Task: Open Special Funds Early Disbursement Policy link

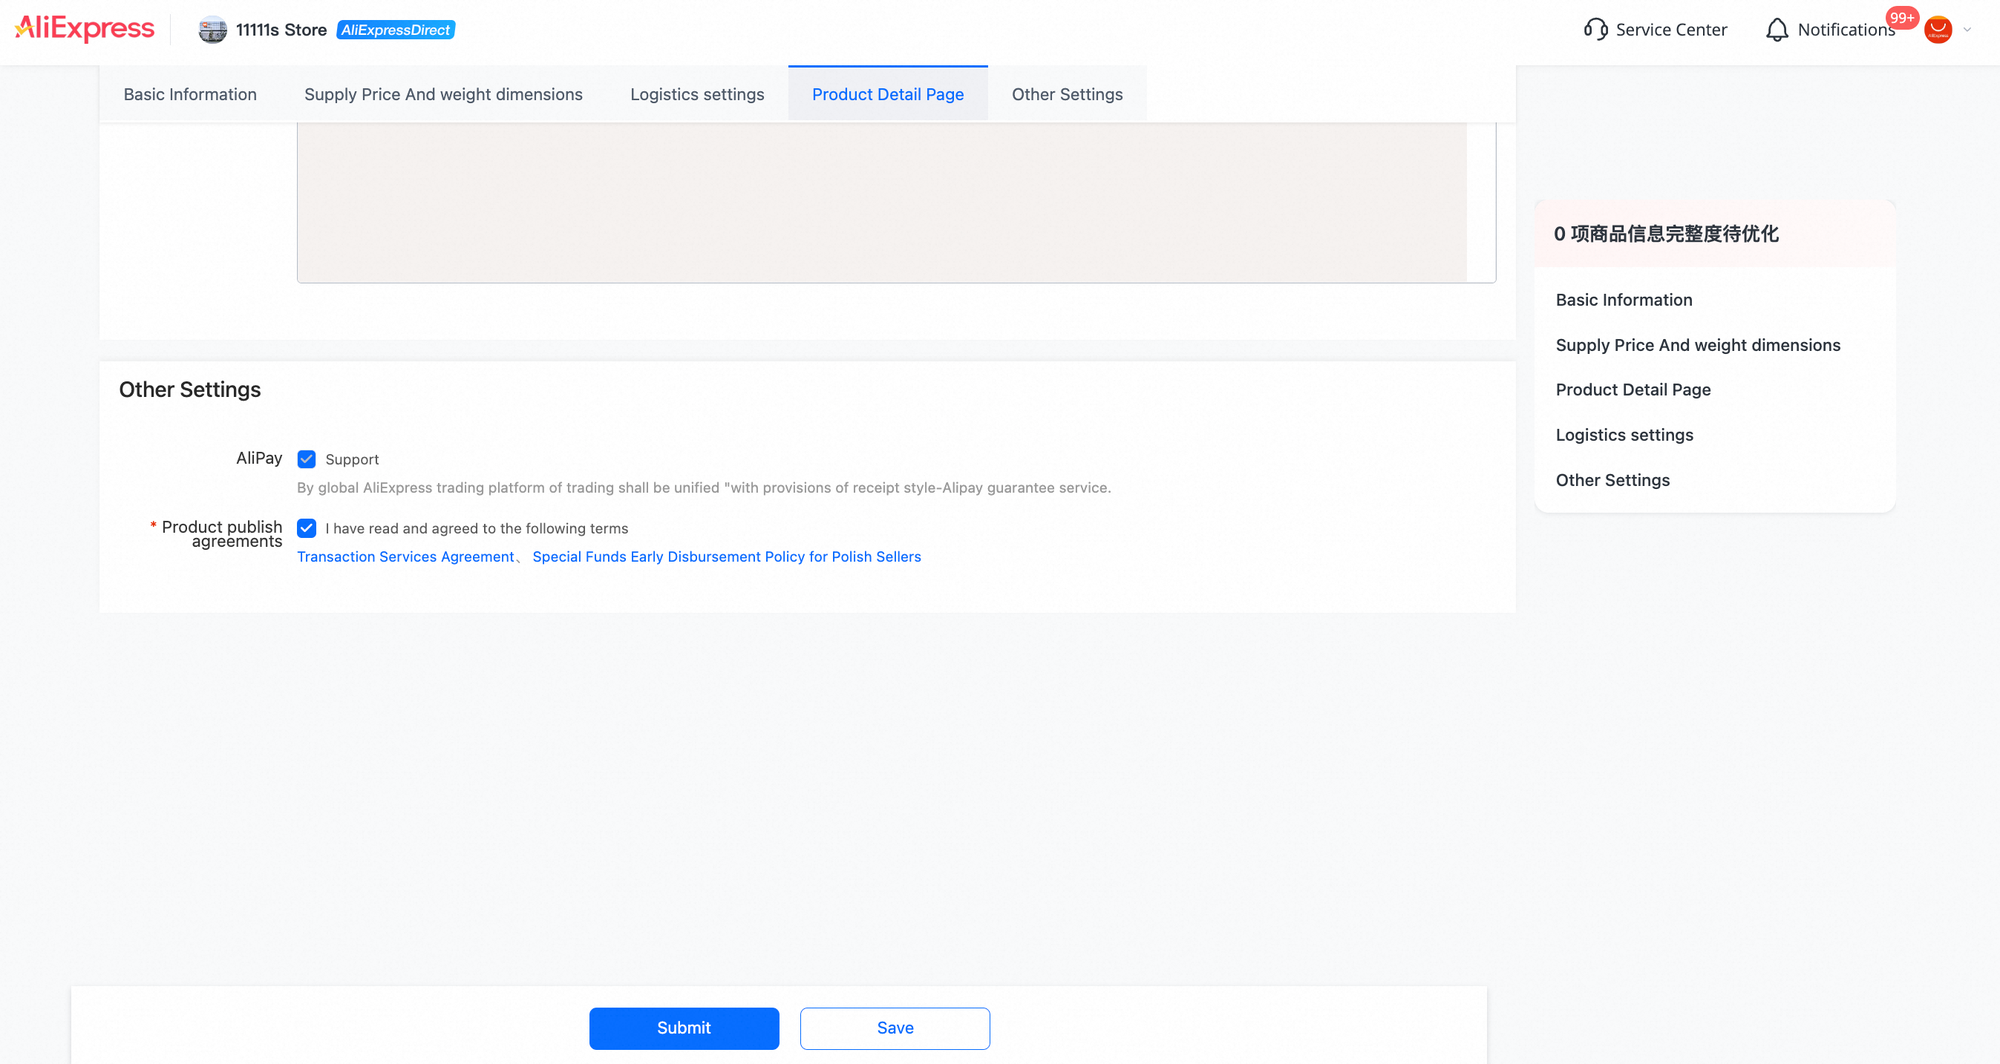Action: (727, 557)
